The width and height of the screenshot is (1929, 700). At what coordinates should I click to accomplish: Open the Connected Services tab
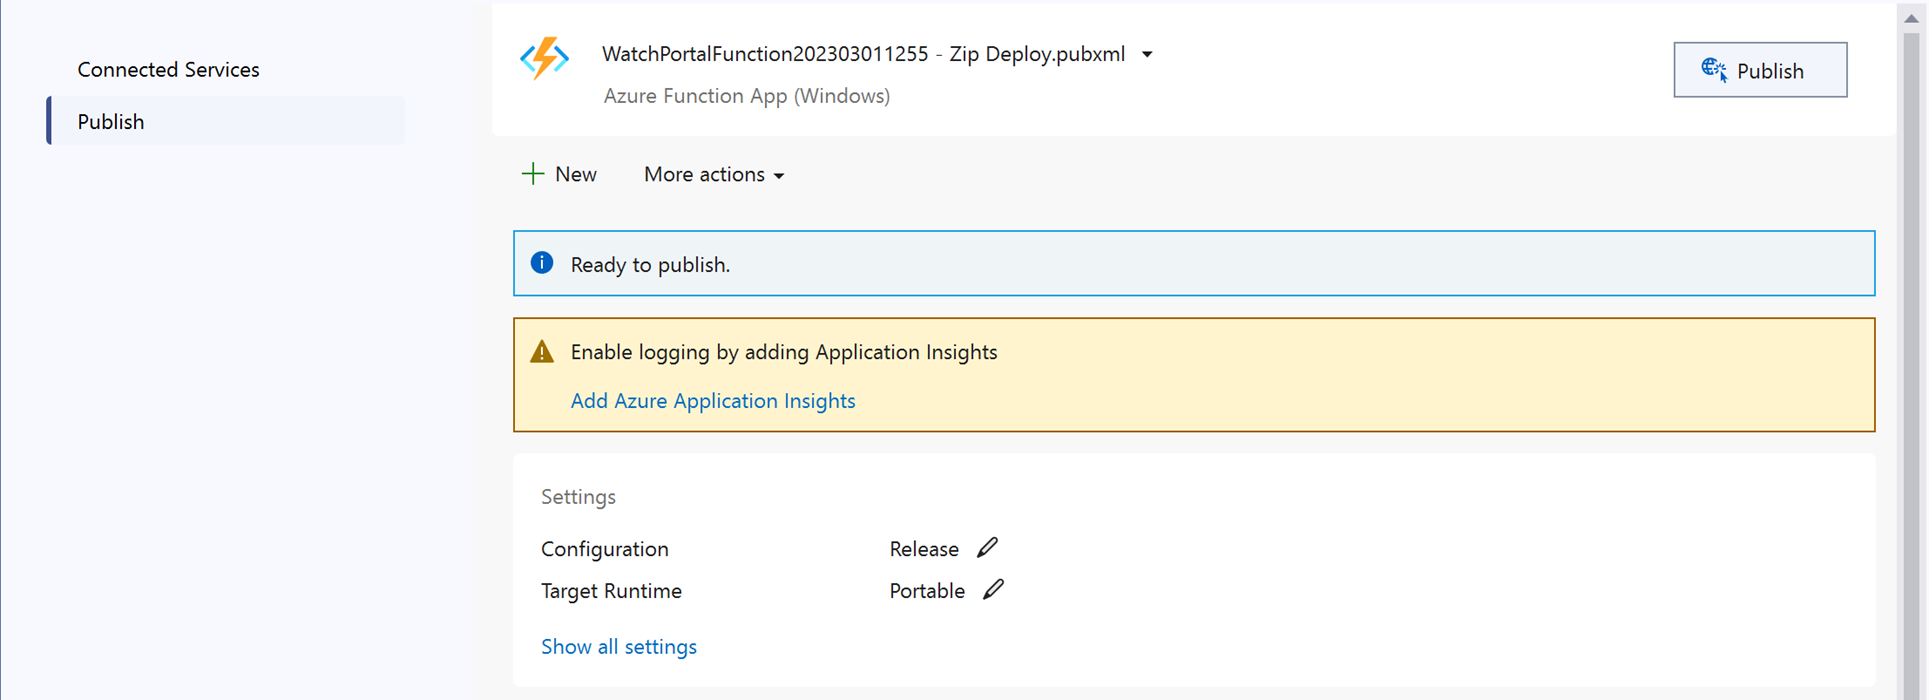pyautogui.click(x=168, y=69)
